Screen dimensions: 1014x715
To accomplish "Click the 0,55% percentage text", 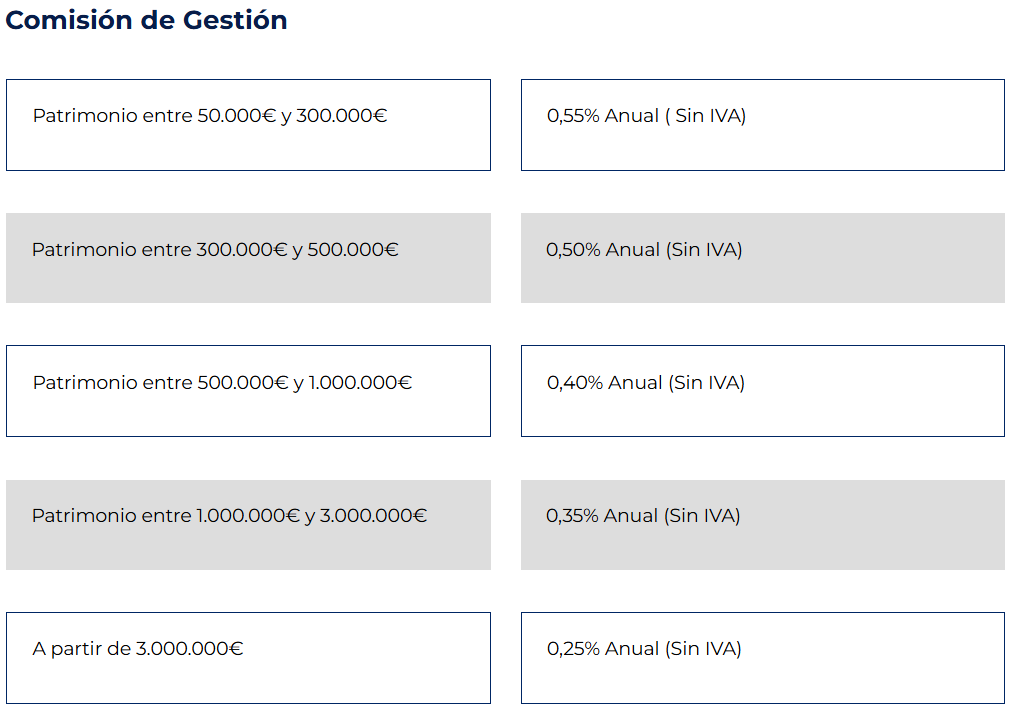I will [x=573, y=116].
